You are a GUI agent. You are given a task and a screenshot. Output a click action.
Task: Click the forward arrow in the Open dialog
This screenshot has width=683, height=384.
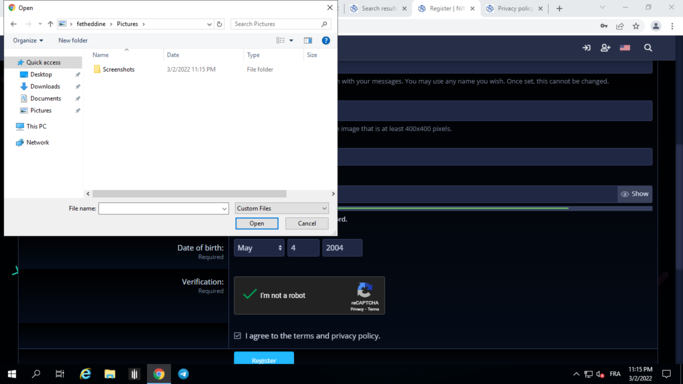[28, 24]
